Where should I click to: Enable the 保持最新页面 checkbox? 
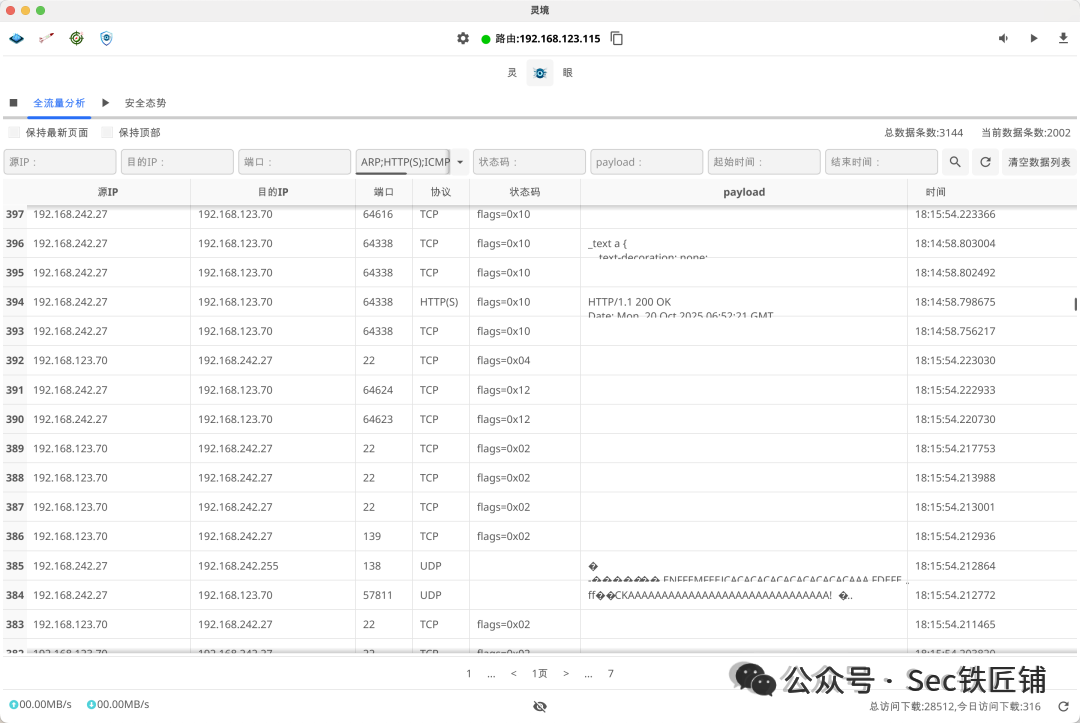(x=14, y=132)
